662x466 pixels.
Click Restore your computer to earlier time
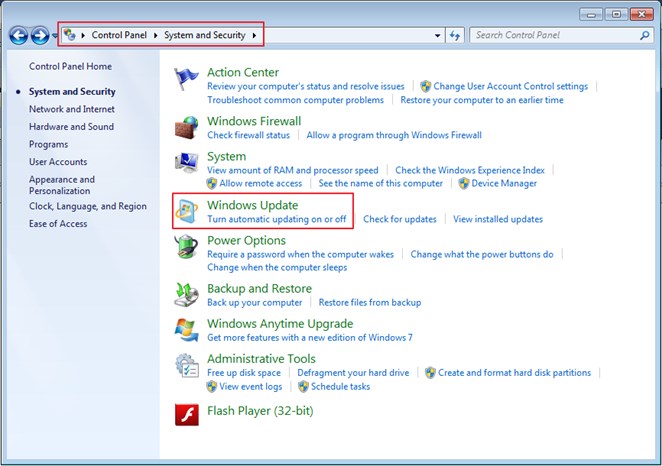[x=482, y=100]
